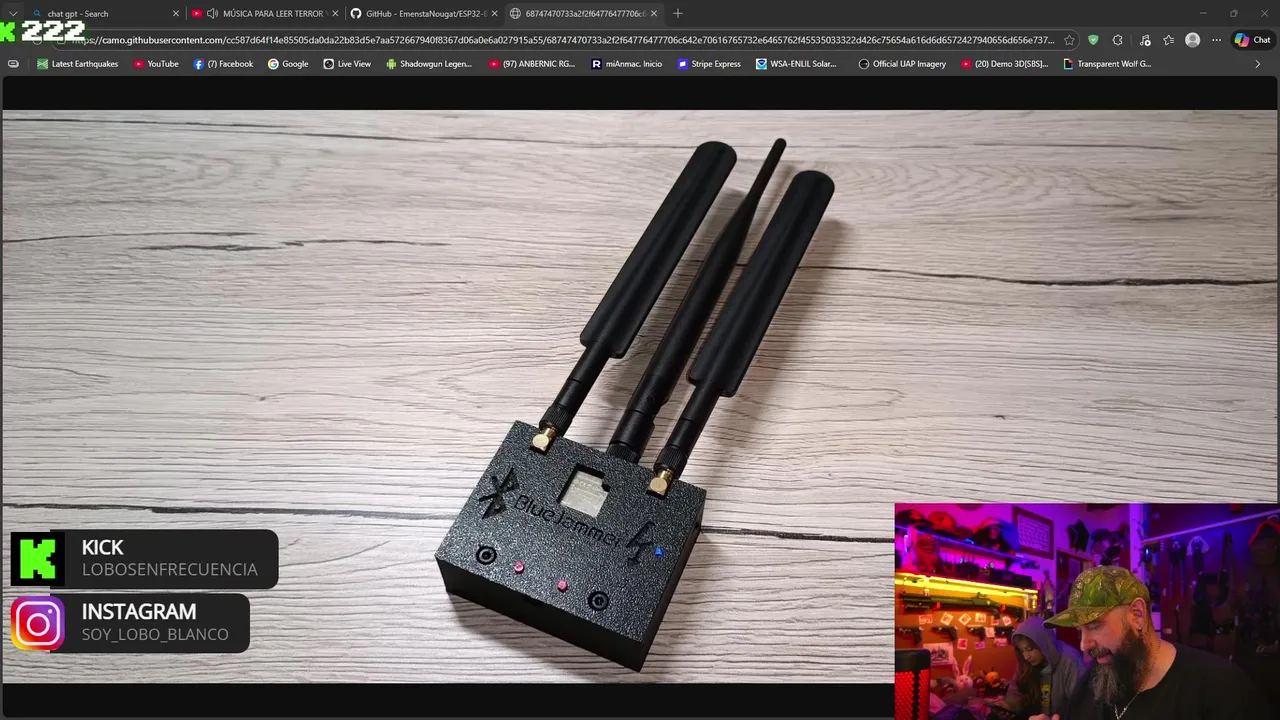Viewport: 1280px width, 720px height.
Task: Open the Google bookmark
Action: tap(288, 64)
